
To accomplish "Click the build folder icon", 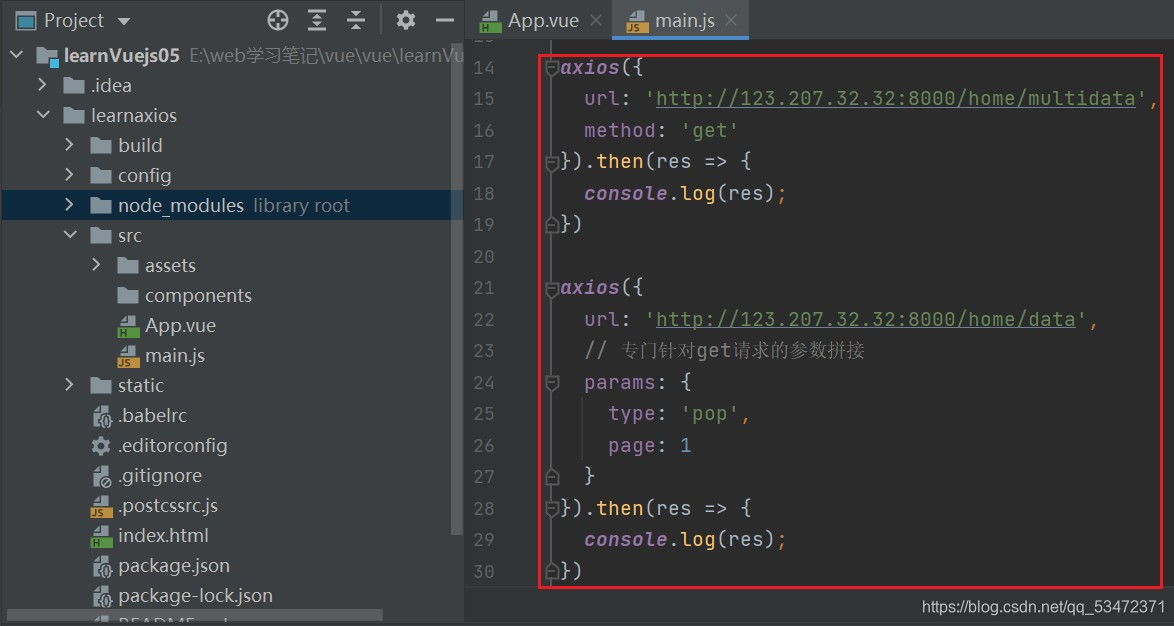I will (100, 145).
